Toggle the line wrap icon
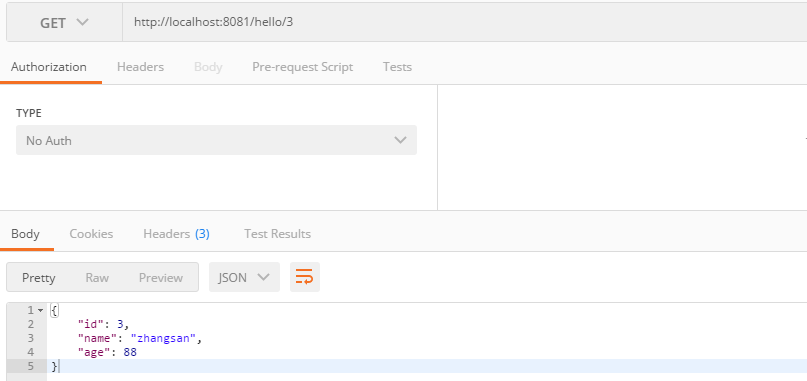Image resolution: width=807 pixels, height=381 pixels. 305,277
